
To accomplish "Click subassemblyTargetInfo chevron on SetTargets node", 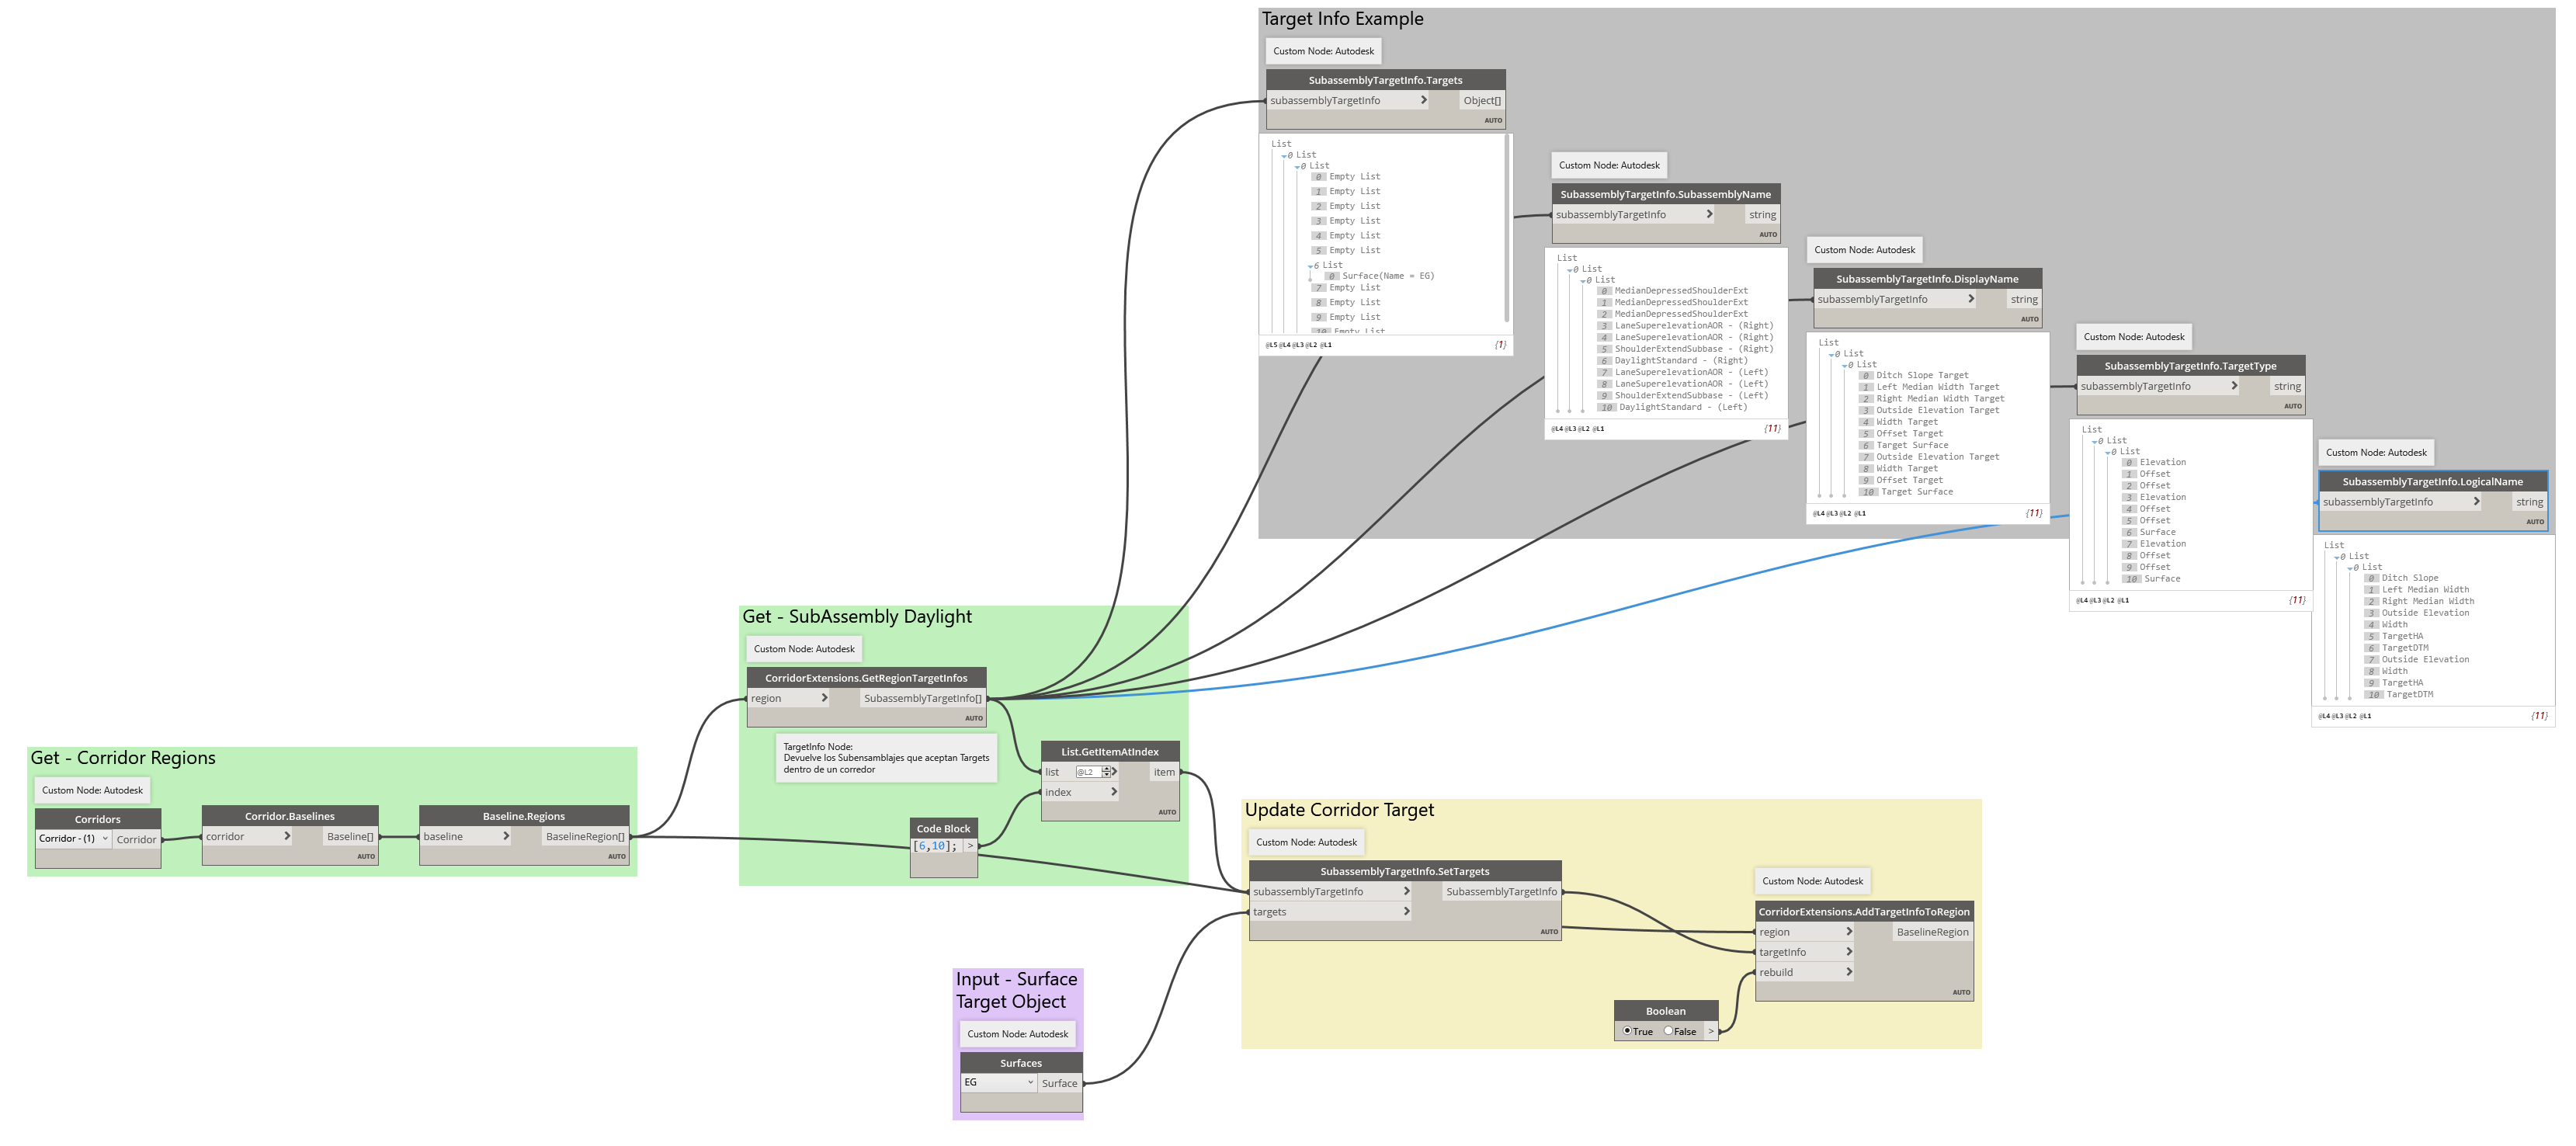I will pyautogui.click(x=1406, y=891).
